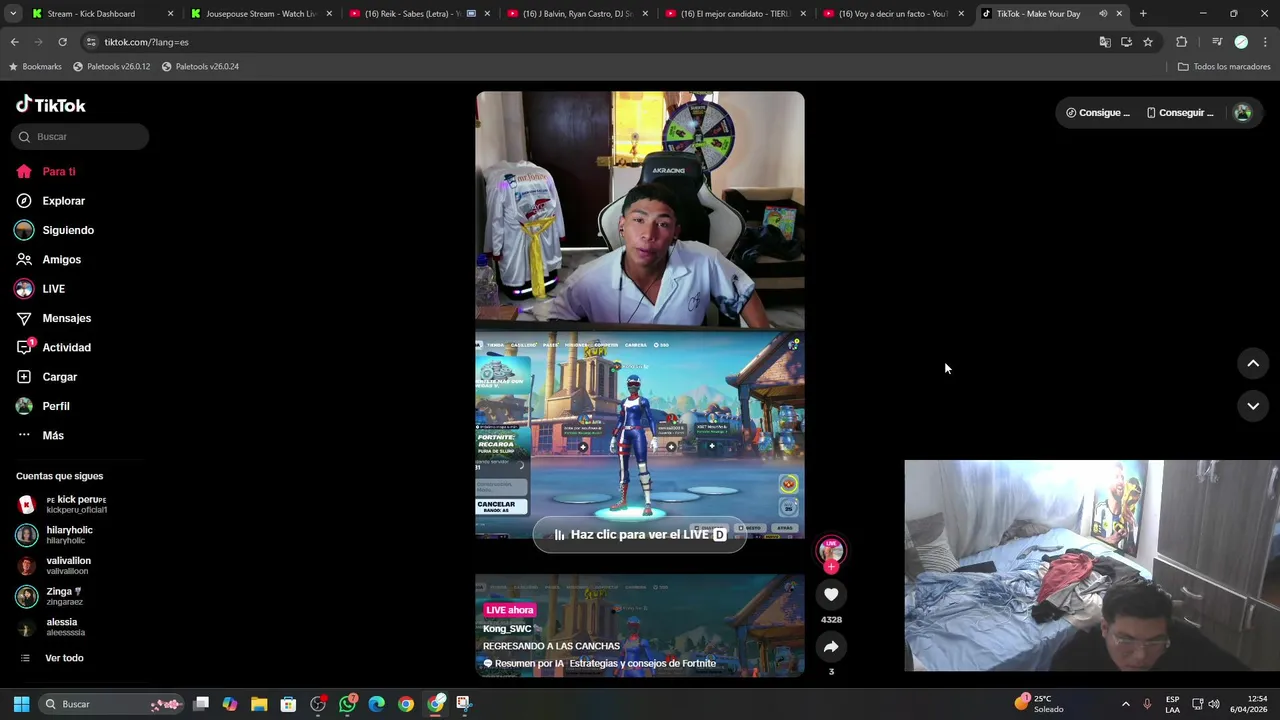Open the Extensions puzzle icon
The image size is (1280, 720).
(x=1182, y=42)
